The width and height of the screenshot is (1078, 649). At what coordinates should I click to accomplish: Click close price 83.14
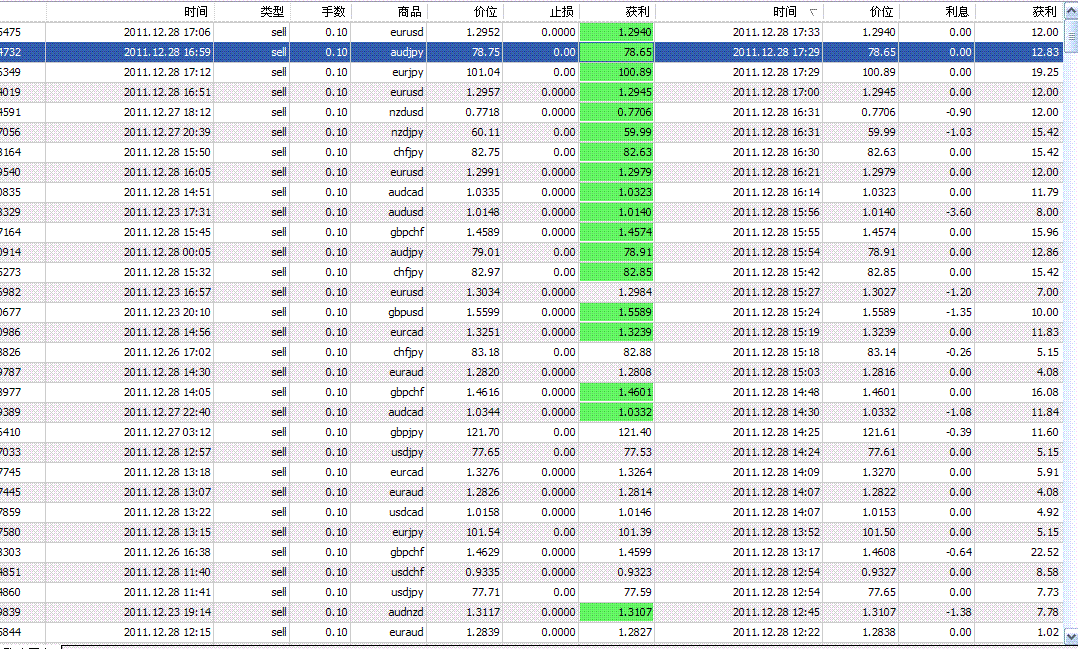882,352
